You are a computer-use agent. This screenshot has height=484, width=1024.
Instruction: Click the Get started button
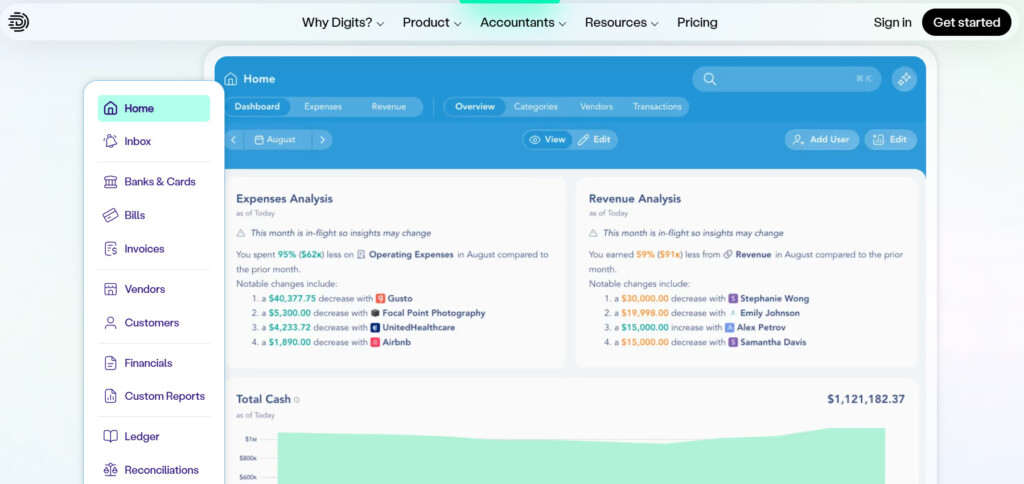click(x=967, y=22)
